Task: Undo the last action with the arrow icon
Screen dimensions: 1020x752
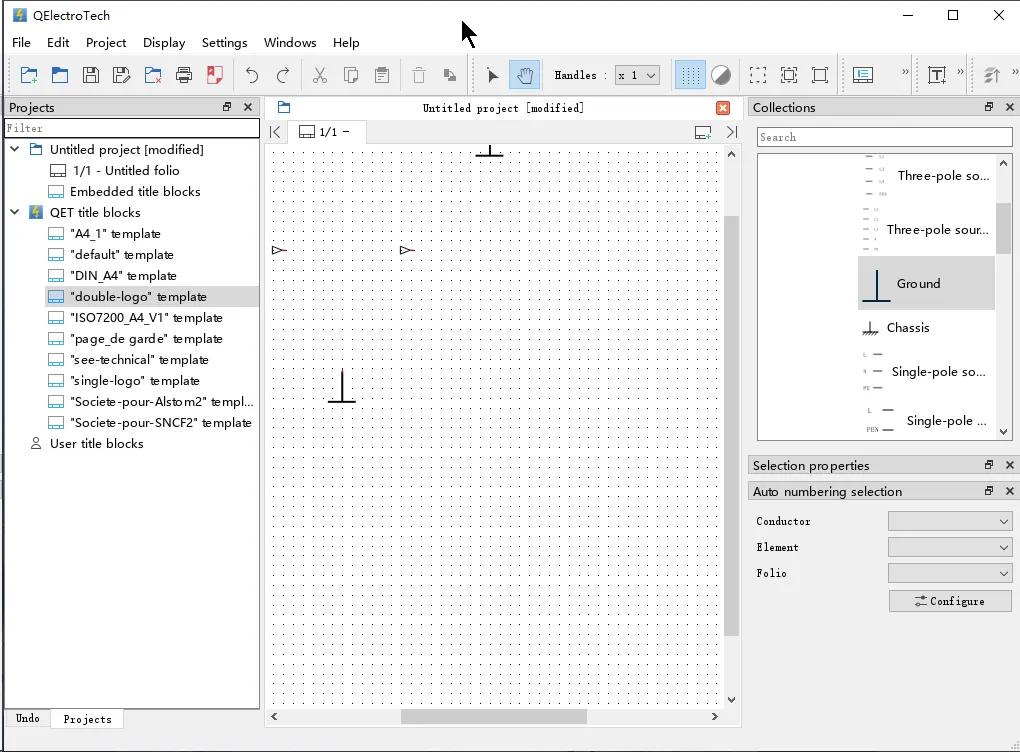Action: [x=250, y=74]
